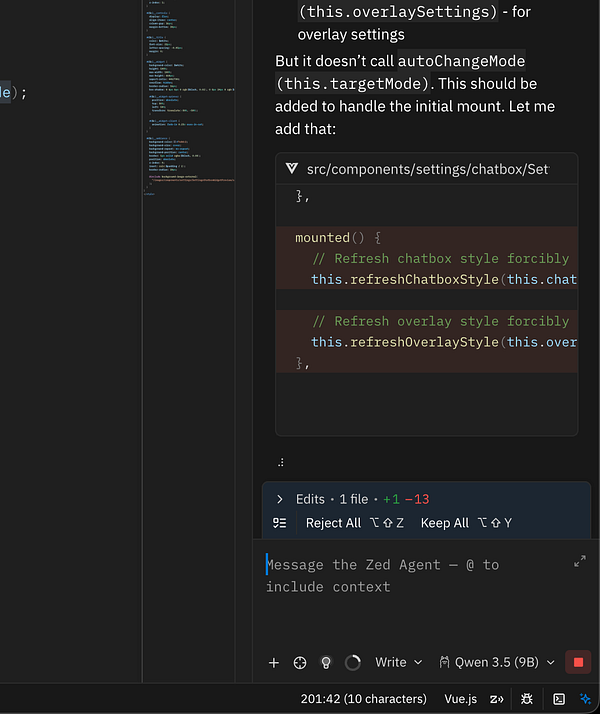
Task: Toggle the lightbulb thinking mode icon
Action: click(x=326, y=663)
